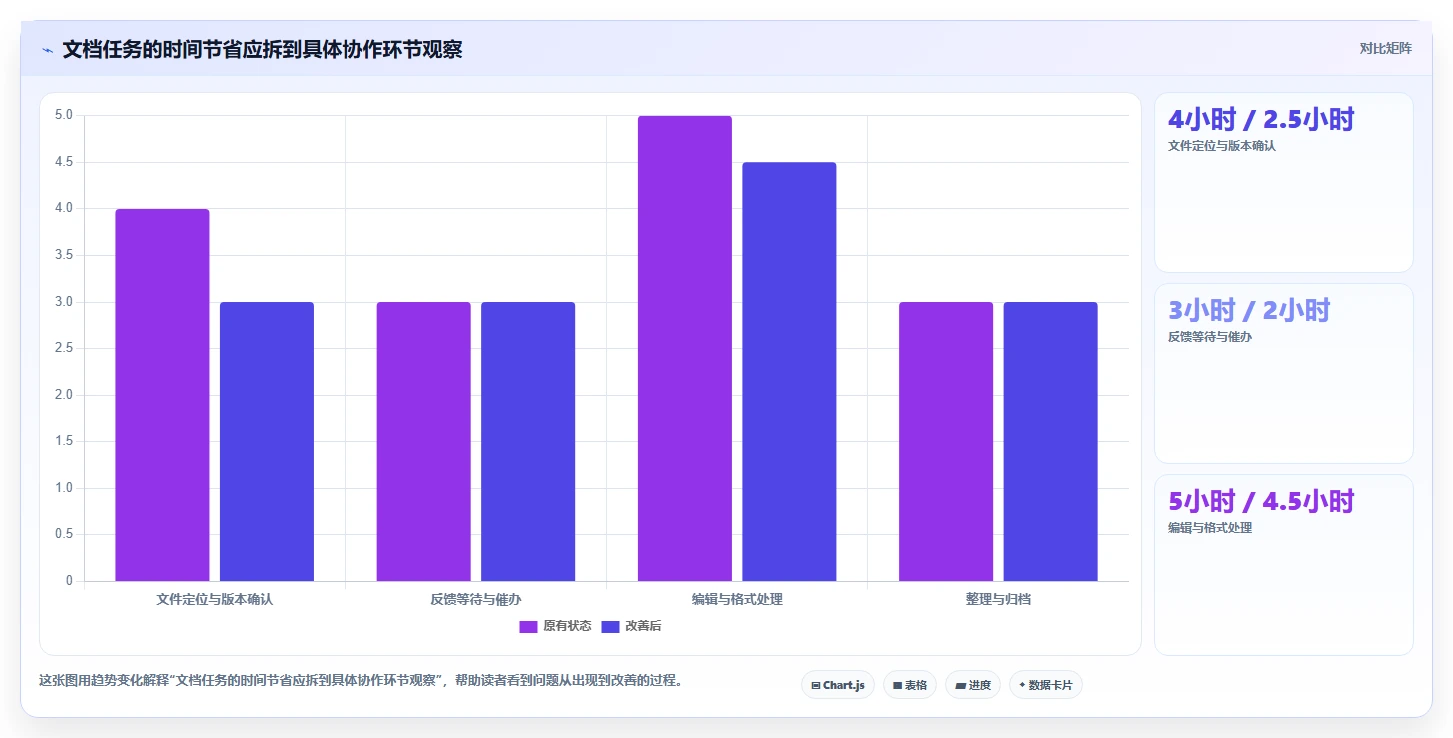
Task: Click the purple 原有状态 legend swatch
Action: [x=528, y=626]
